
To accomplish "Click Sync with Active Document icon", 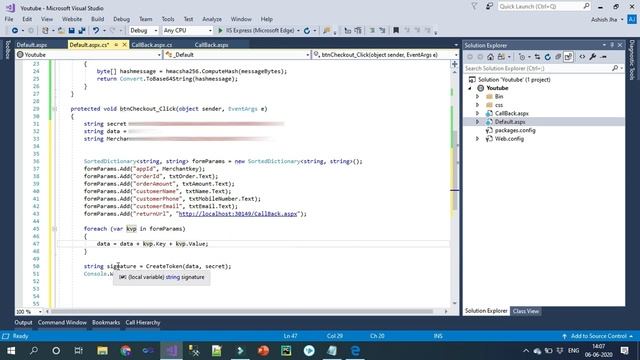I will point(538,57).
